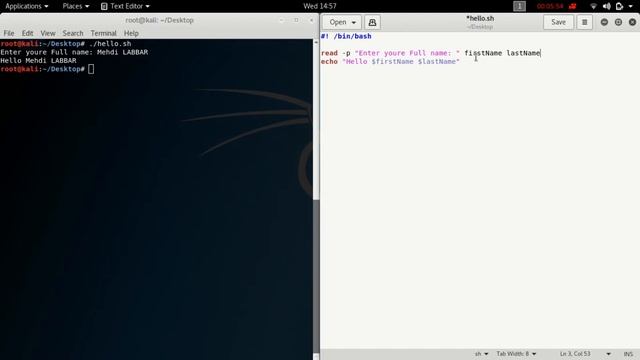Screen dimensions: 640x360
Task: Click the Hello Mehdi LABBAR output line
Action: 38,60
